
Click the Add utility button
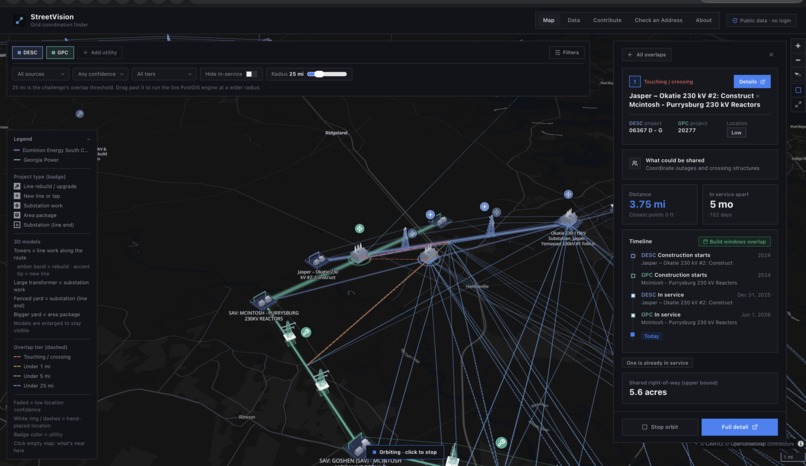click(x=100, y=52)
